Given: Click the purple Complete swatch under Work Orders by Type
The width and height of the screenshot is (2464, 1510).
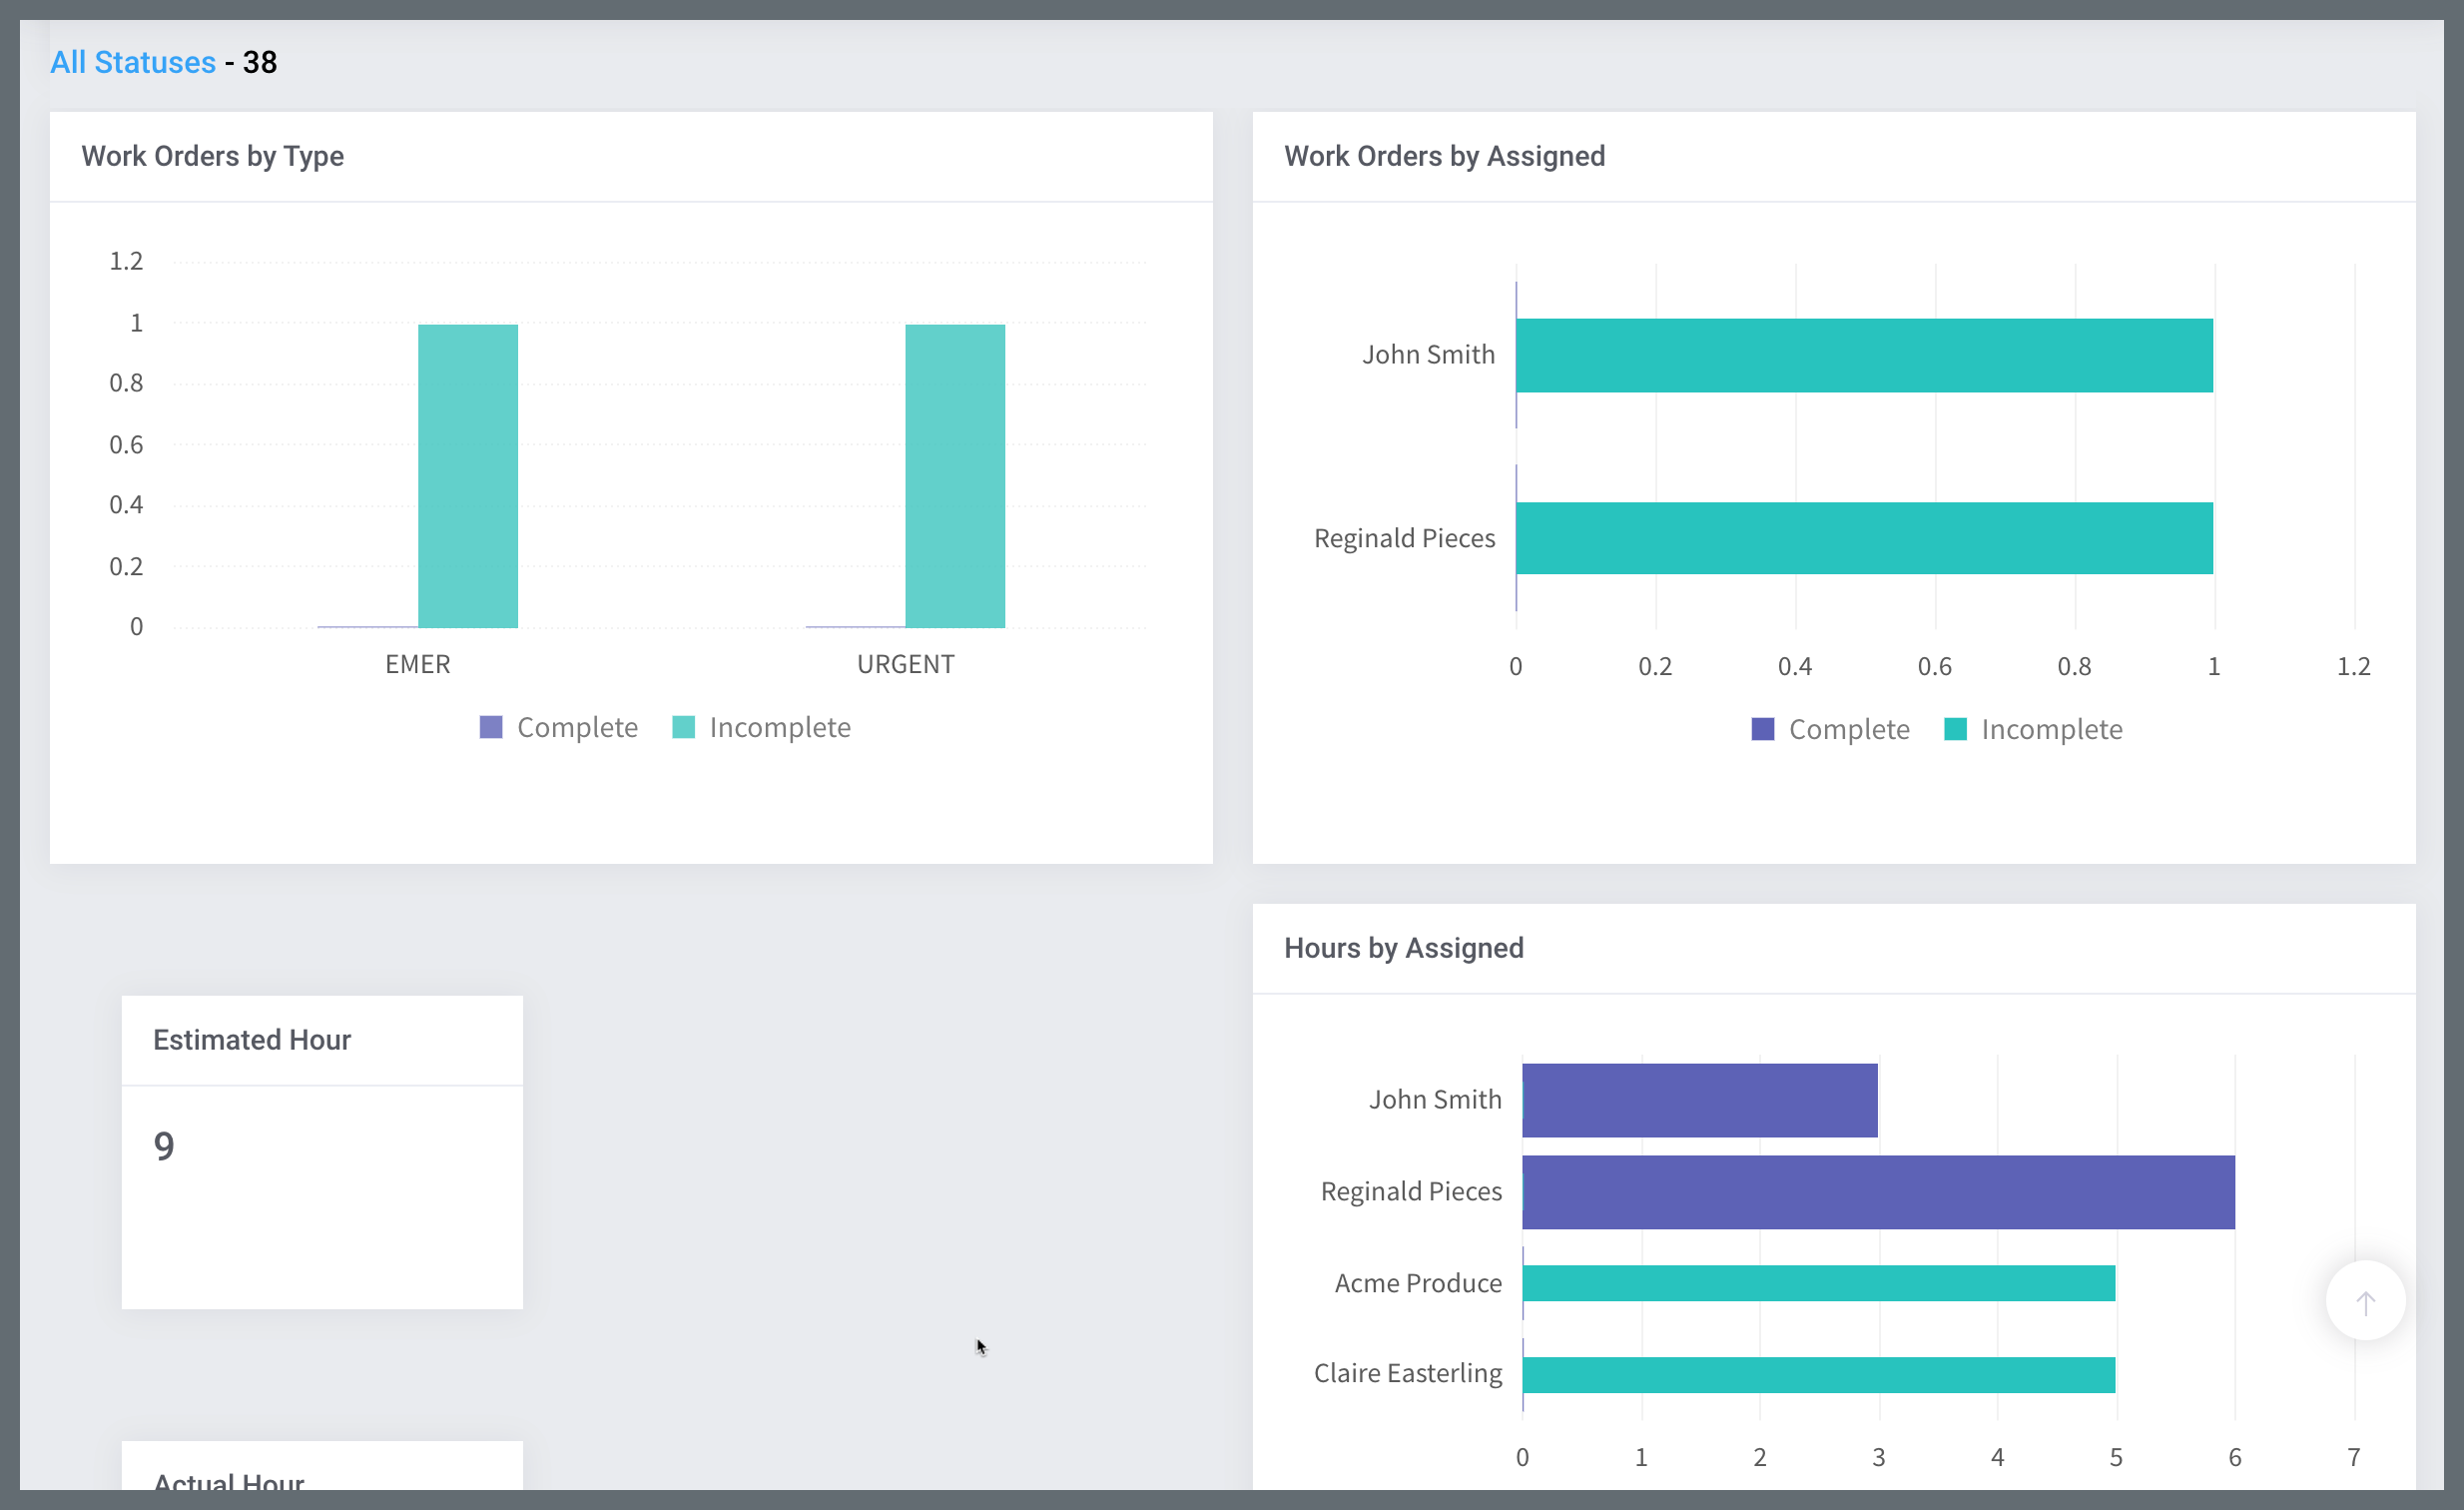Looking at the screenshot, I should tap(491, 727).
